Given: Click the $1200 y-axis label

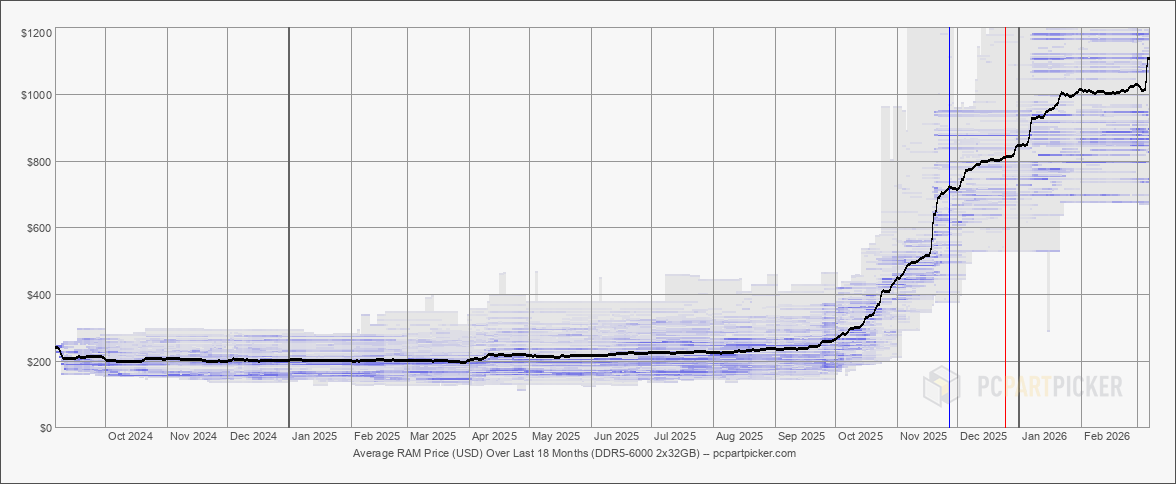Looking at the screenshot, I should tap(36, 33).
